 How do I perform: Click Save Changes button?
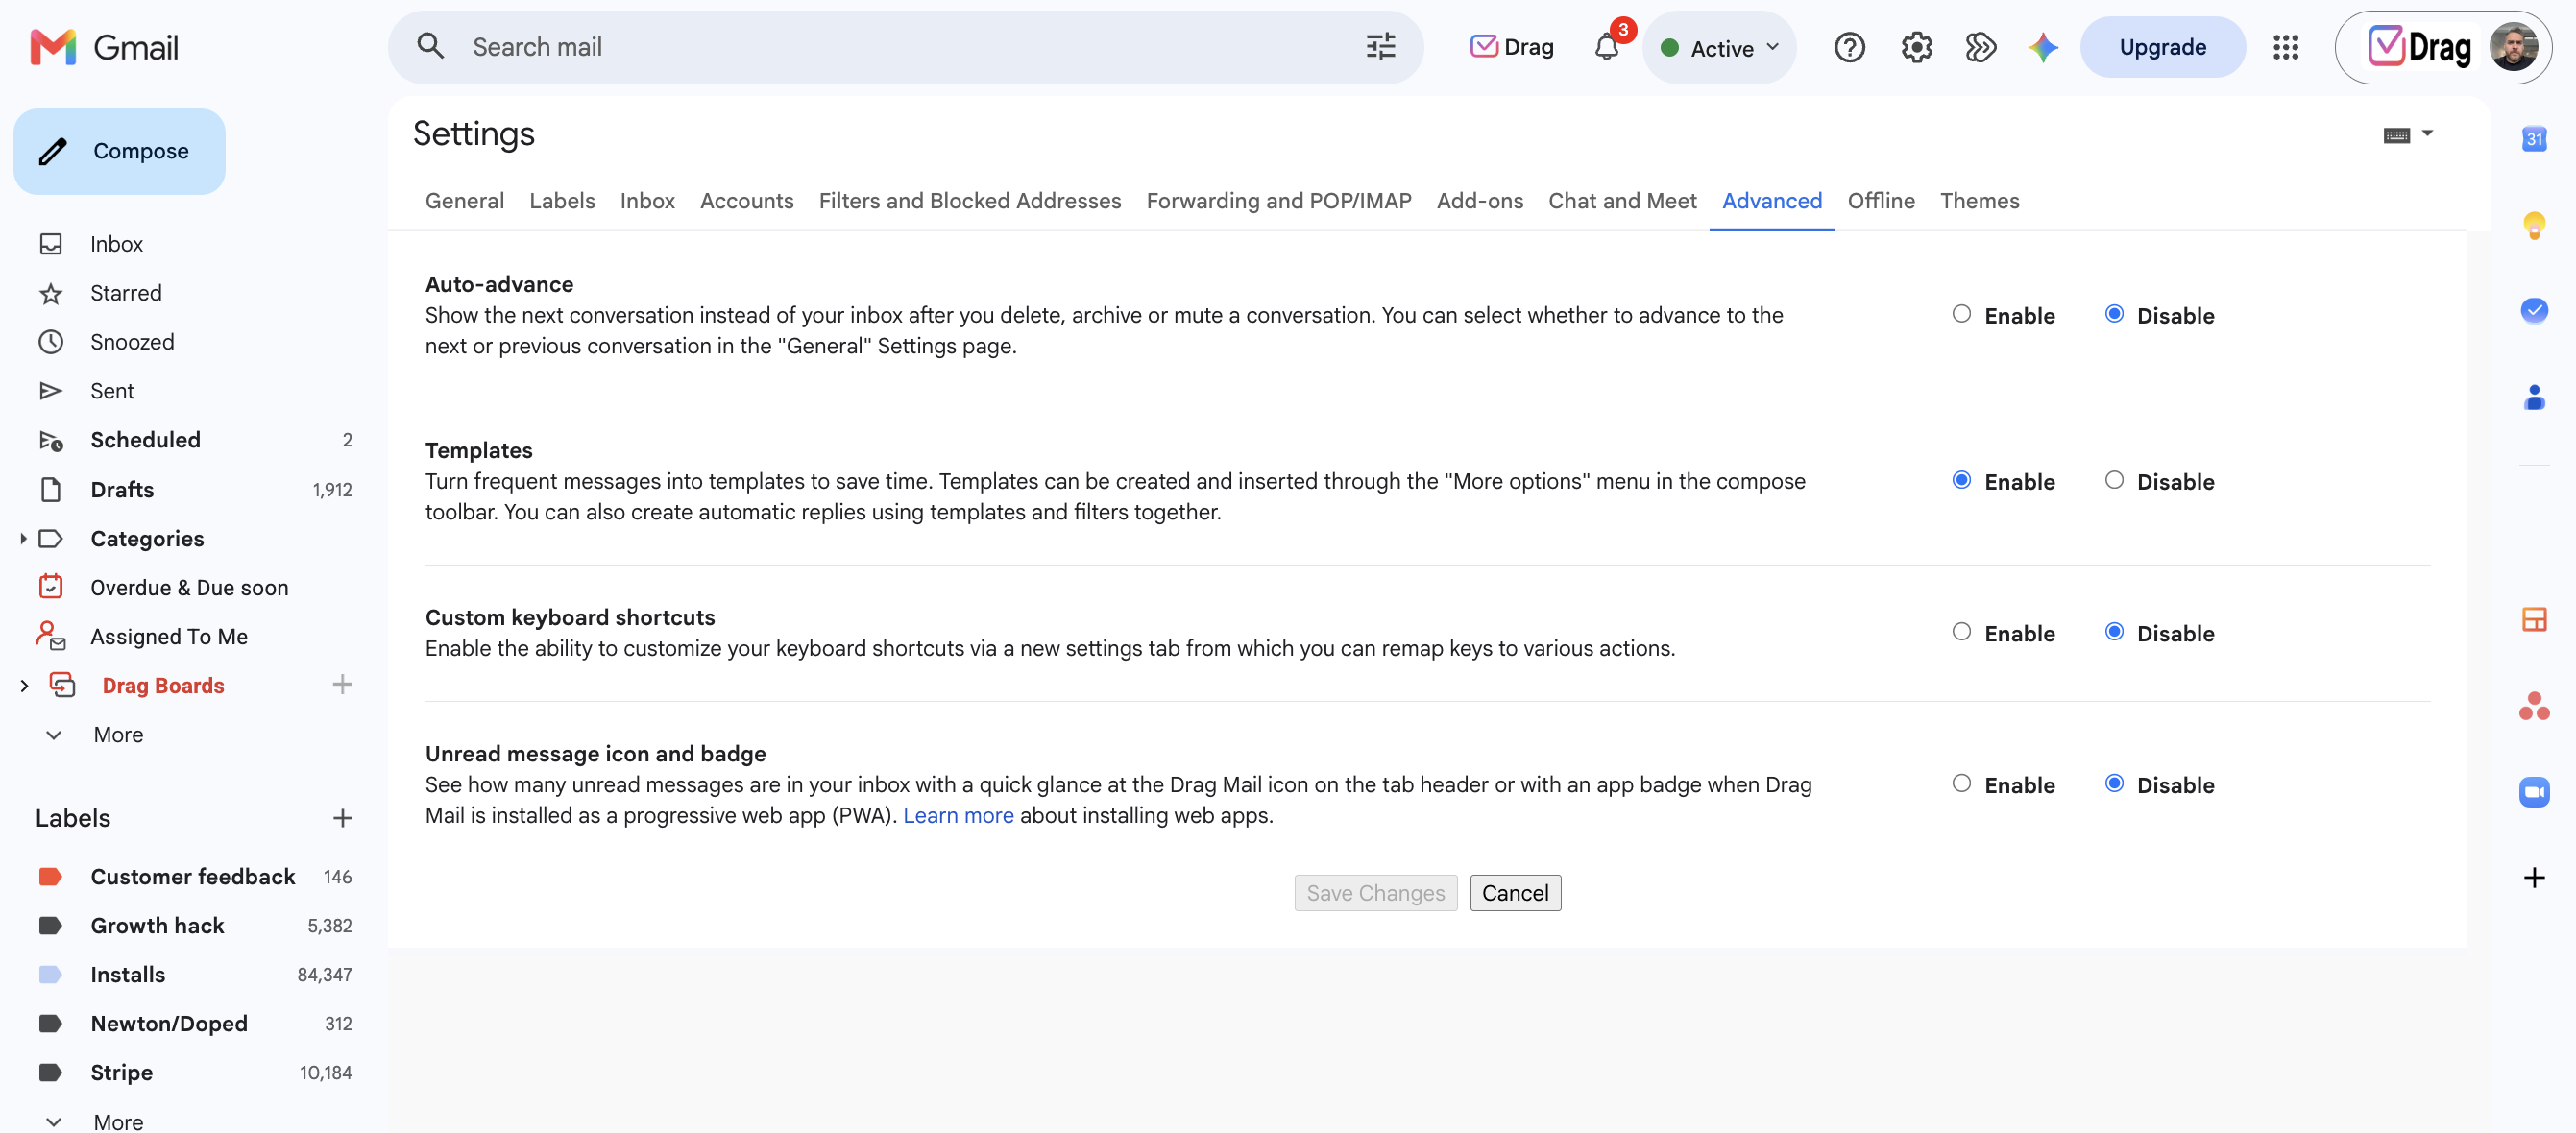pos(1375,892)
